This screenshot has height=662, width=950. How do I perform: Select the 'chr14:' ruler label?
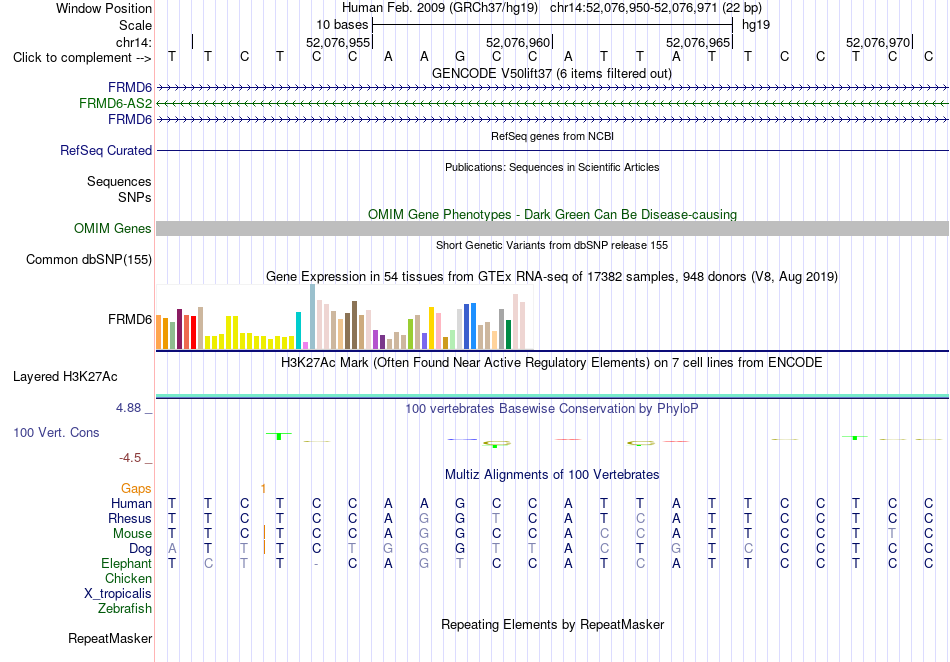[x=134, y=42]
